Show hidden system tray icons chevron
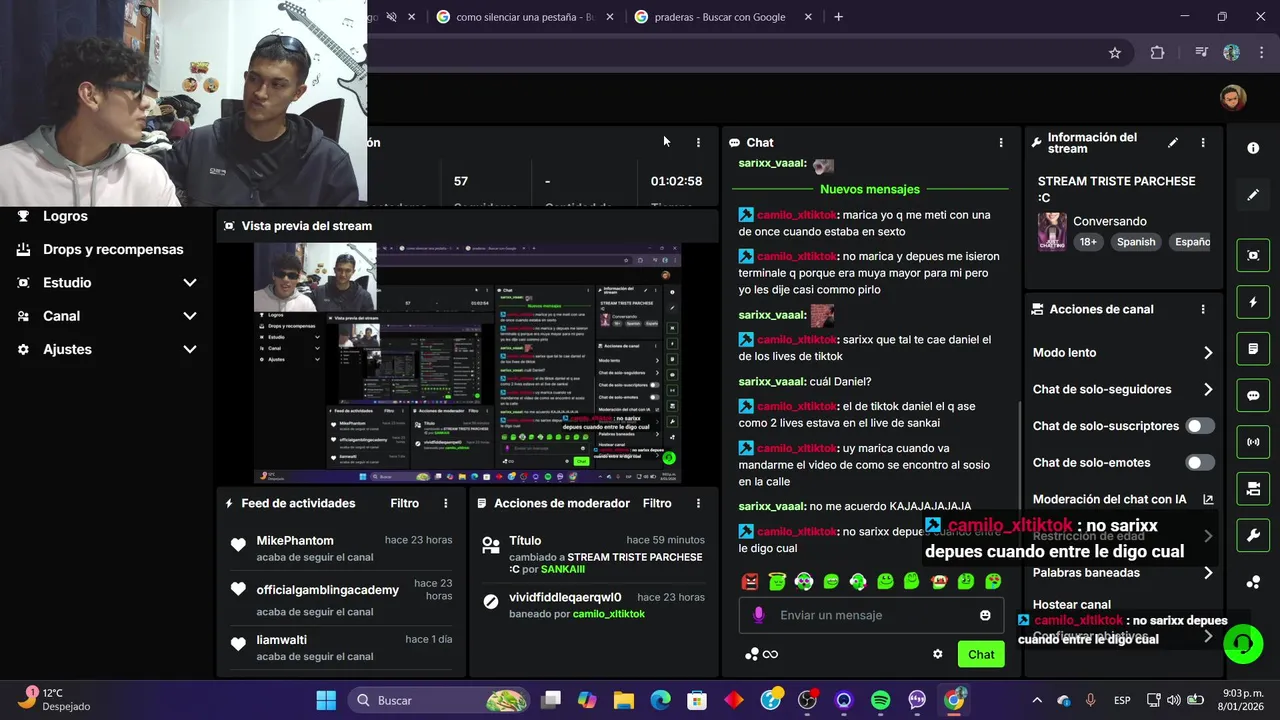The height and width of the screenshot is (720, 1280). click(1037, 700)
